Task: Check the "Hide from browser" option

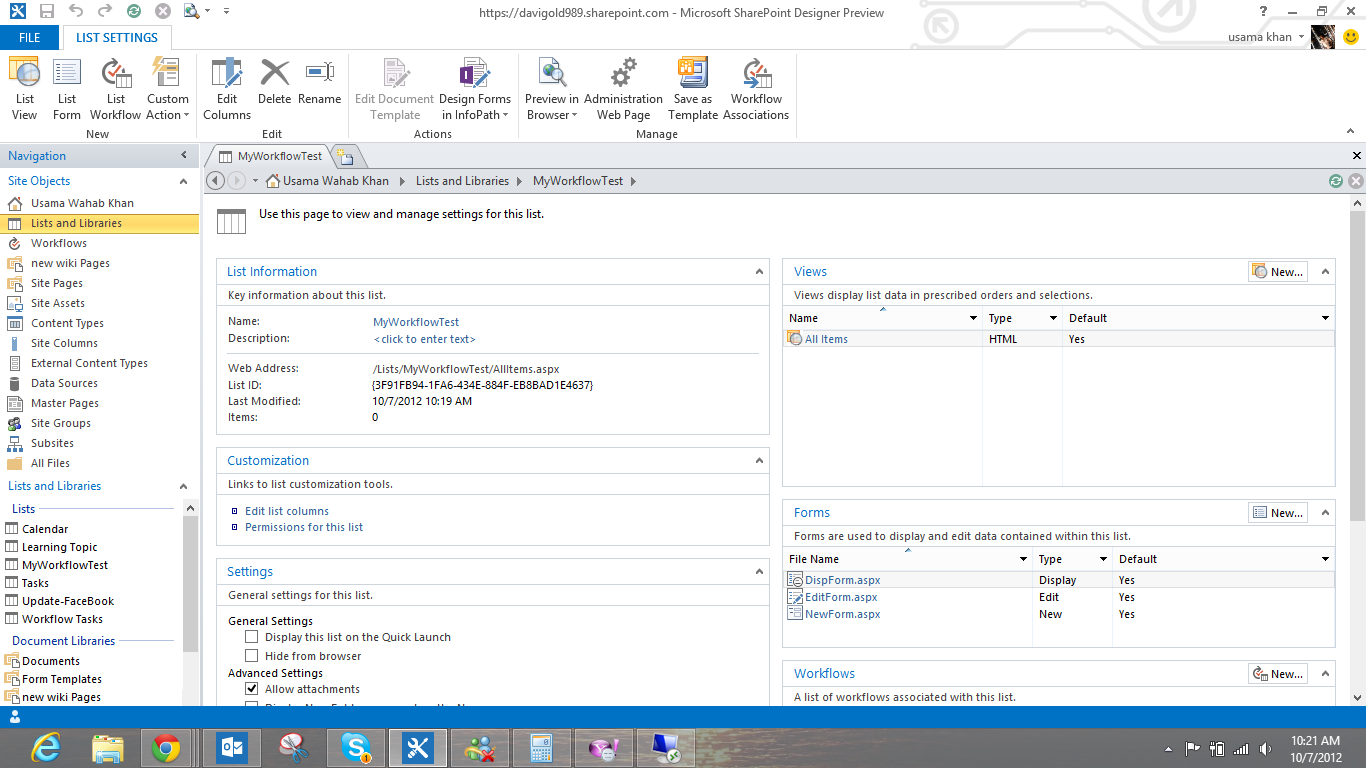Action: 251,655
